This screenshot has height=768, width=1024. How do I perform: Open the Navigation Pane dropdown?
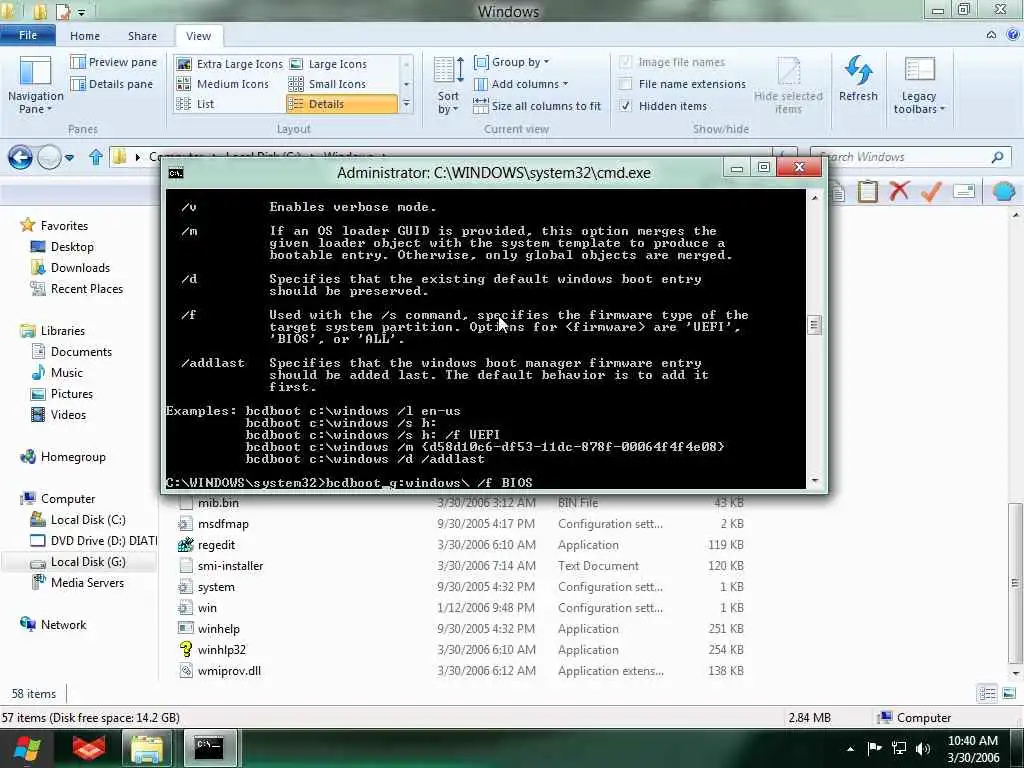click(x=35, y=85)
